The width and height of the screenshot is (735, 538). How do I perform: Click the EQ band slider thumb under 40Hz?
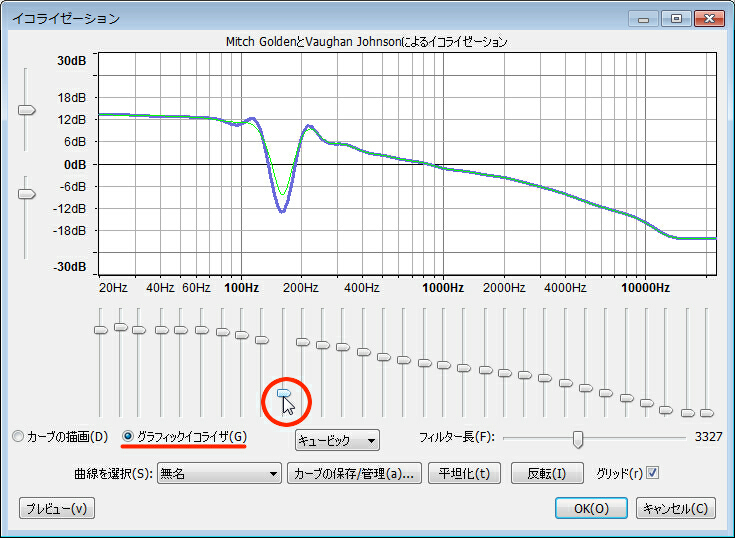[x=161, y=330]
